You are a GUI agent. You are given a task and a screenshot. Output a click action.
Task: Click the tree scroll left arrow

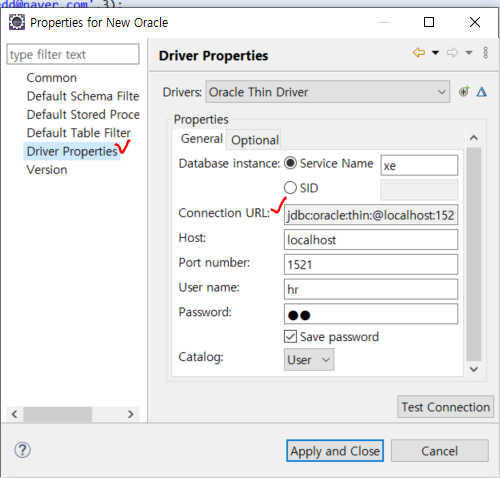click(x=14, y=414)
